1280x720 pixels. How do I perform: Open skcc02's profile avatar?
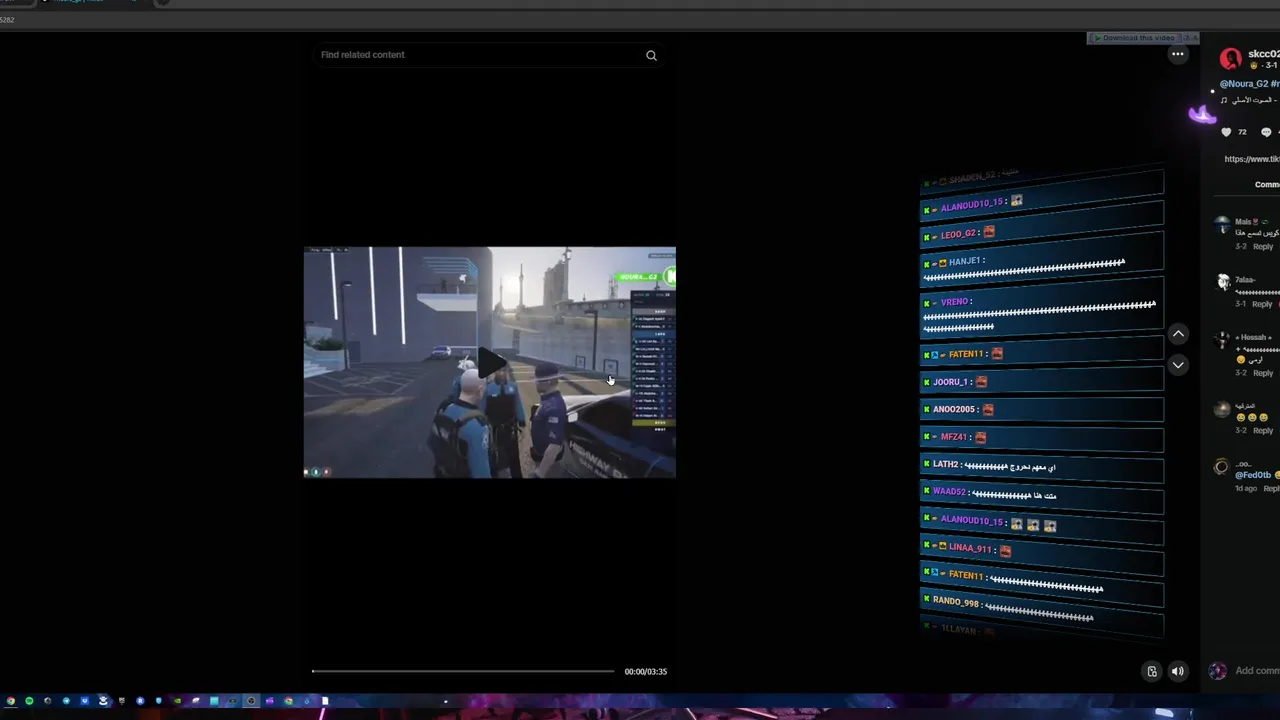tap(1231, 59)
